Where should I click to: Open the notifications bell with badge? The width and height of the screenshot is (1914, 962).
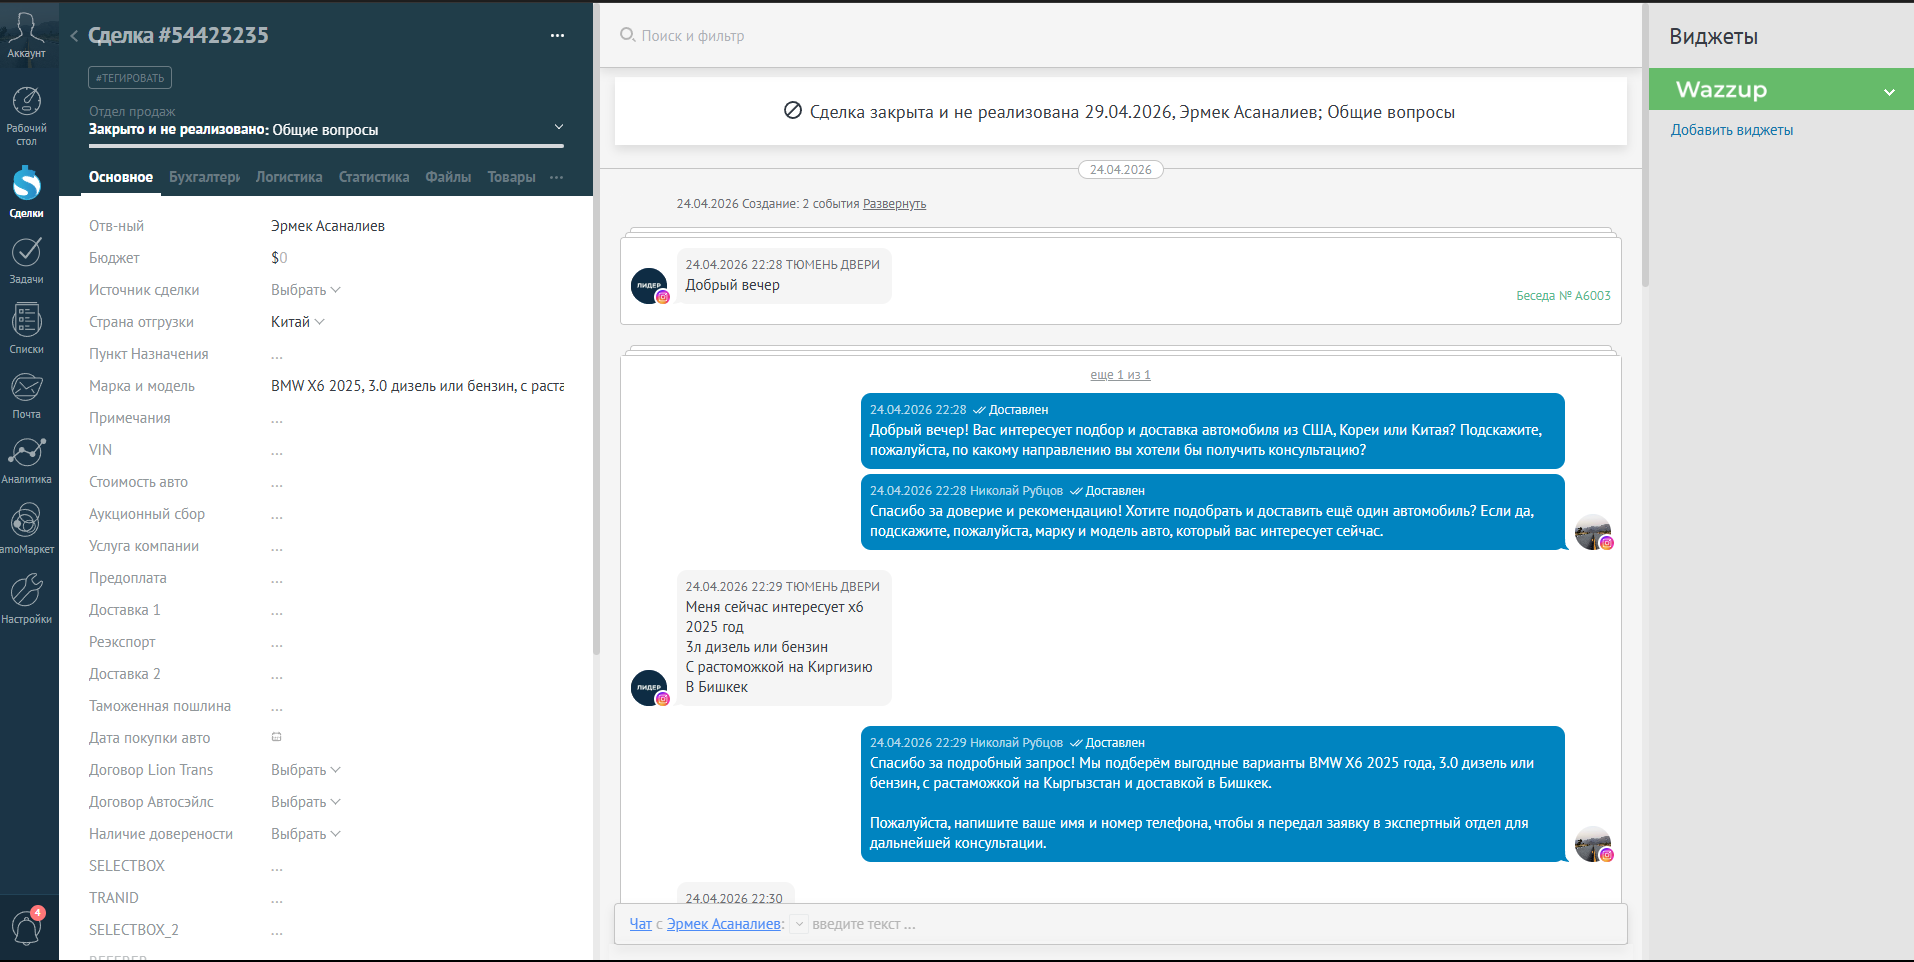click(x=26, y=927)
